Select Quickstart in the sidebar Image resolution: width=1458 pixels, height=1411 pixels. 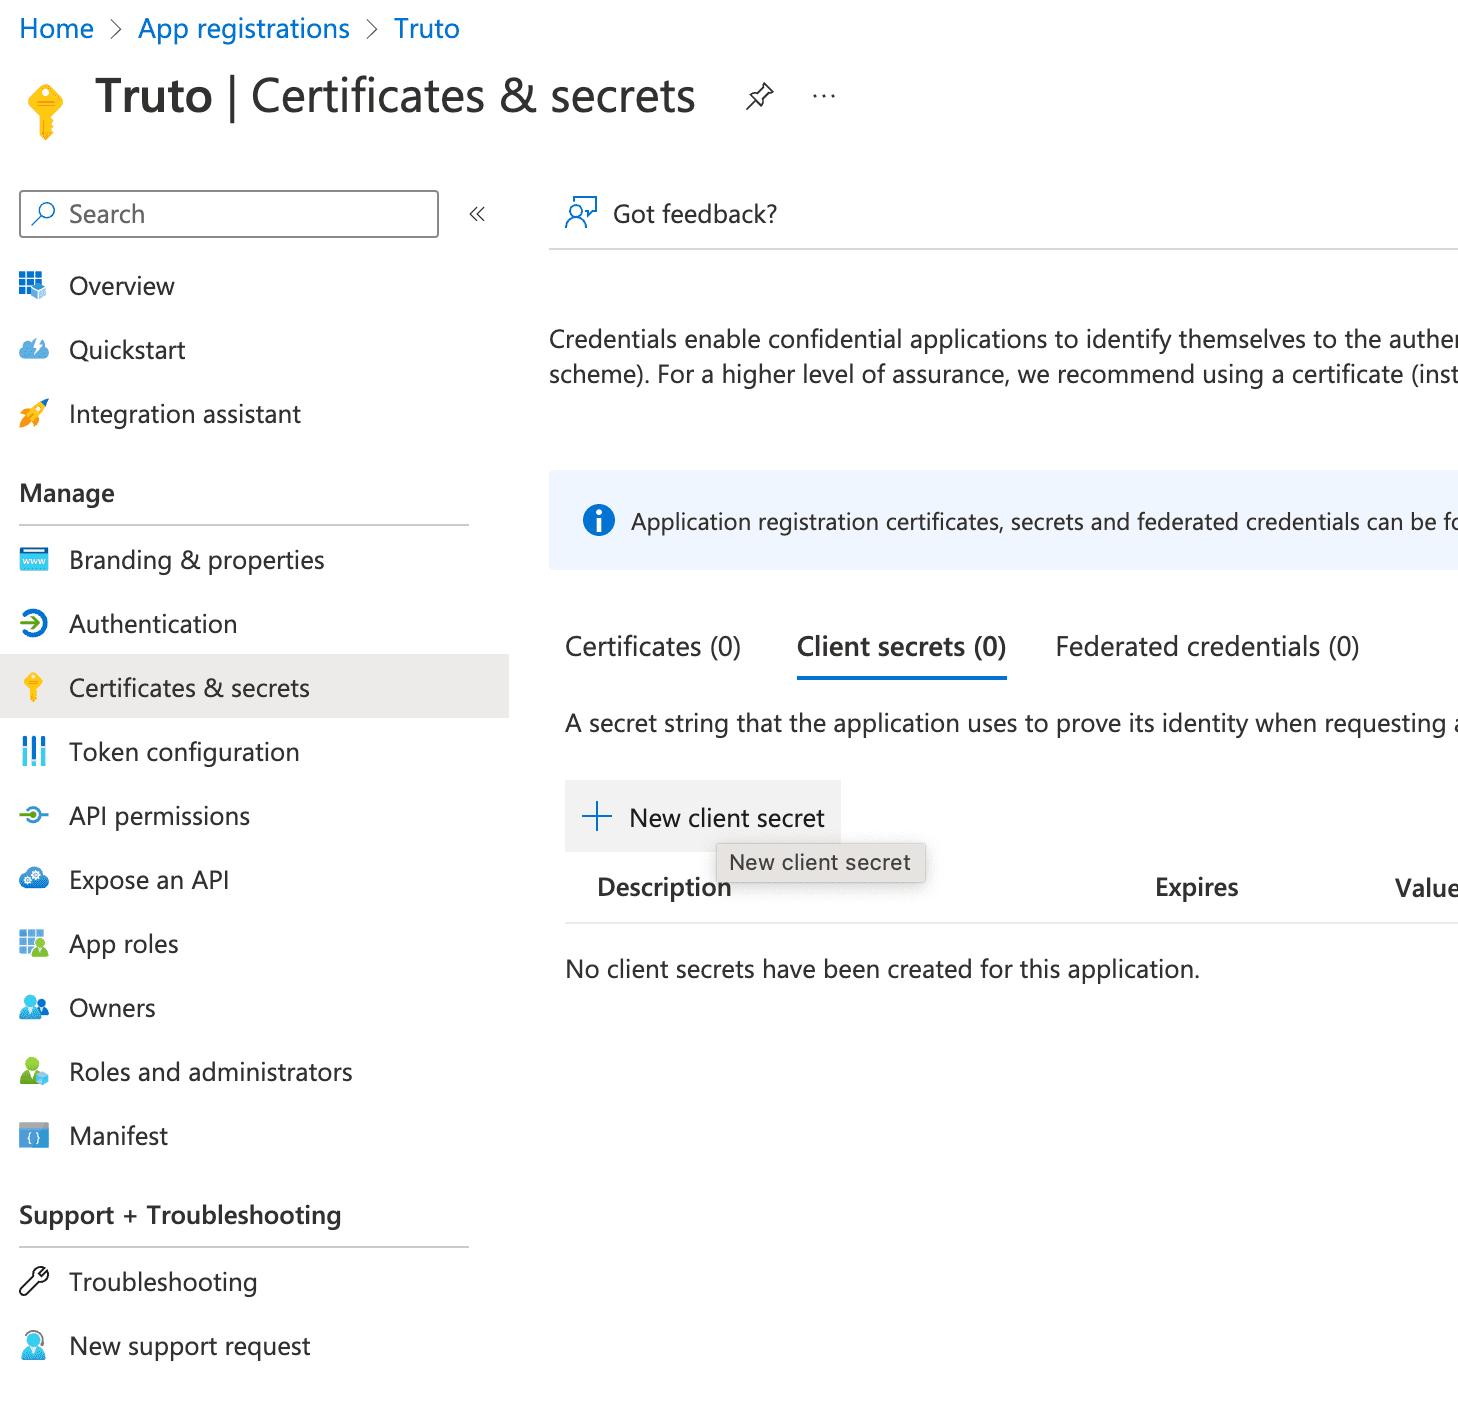(x=127, y=350)
